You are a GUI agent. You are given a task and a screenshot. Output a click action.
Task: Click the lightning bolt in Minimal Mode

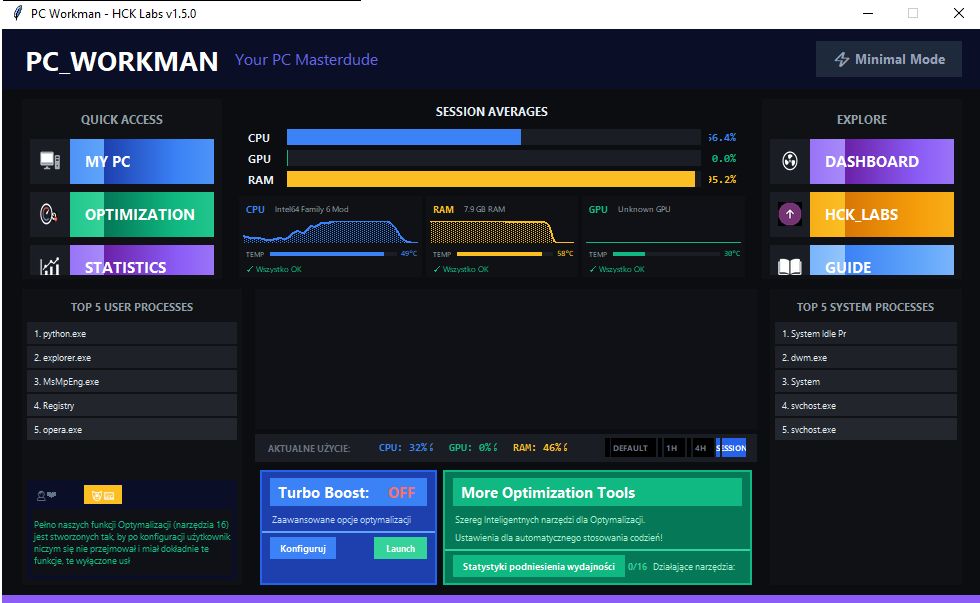tap(845, 59)
